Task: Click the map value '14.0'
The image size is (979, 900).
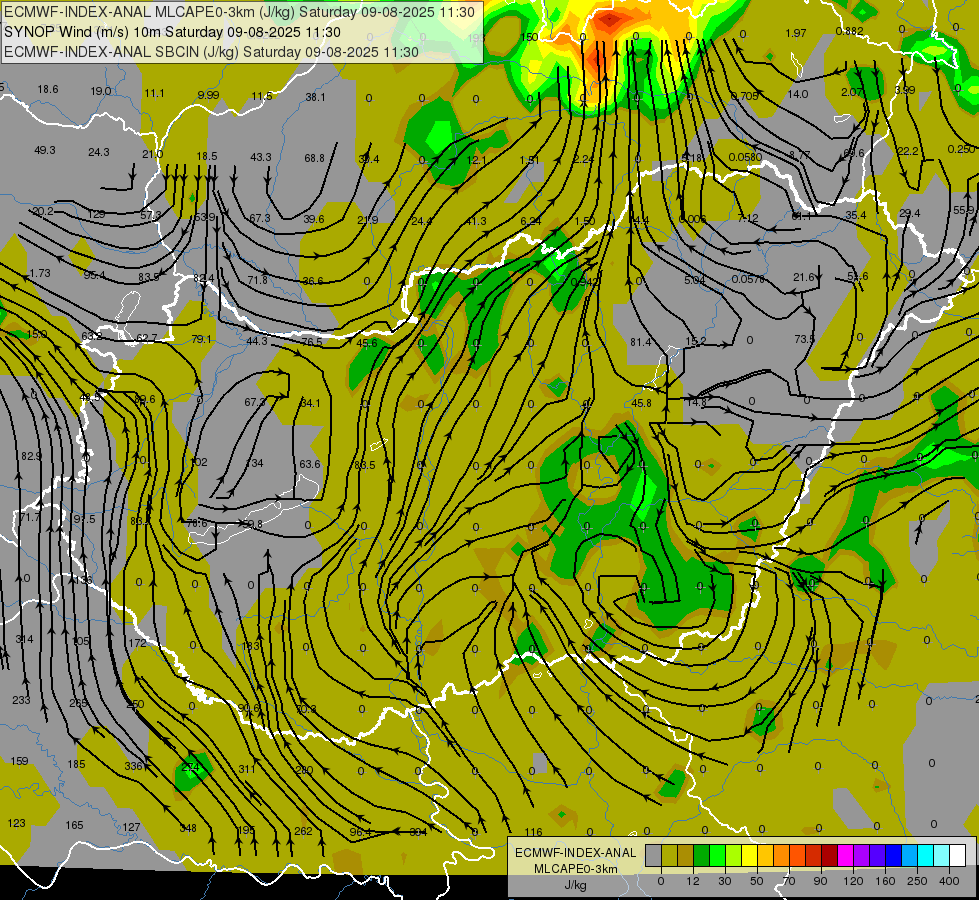Action: [x=797, y=94]
